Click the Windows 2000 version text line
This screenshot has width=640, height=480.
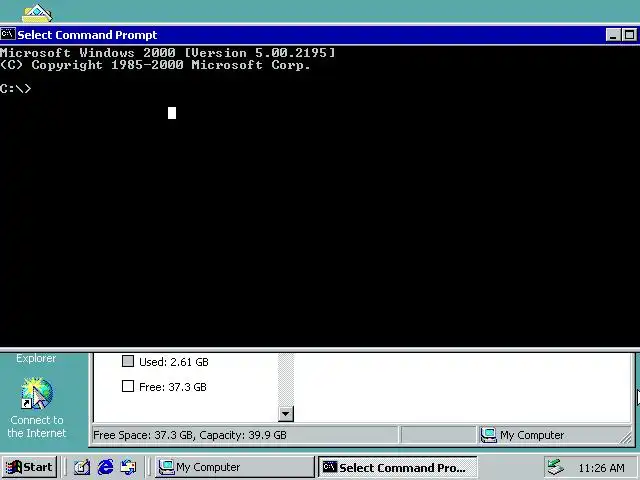click(x=167, y=53)
